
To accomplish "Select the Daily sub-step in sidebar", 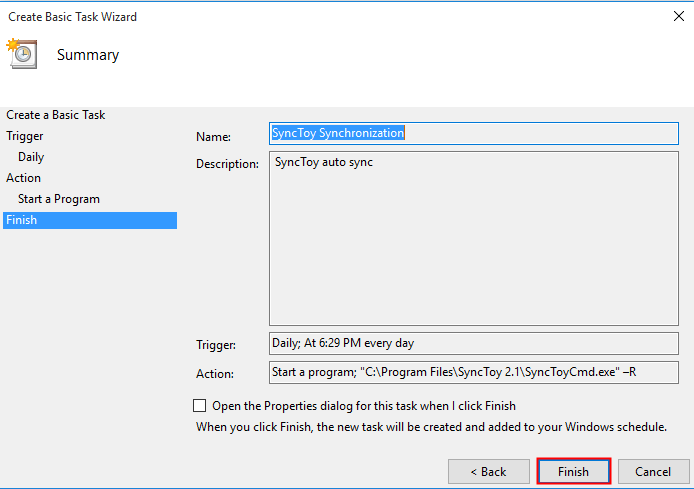I will click(31, 157).
